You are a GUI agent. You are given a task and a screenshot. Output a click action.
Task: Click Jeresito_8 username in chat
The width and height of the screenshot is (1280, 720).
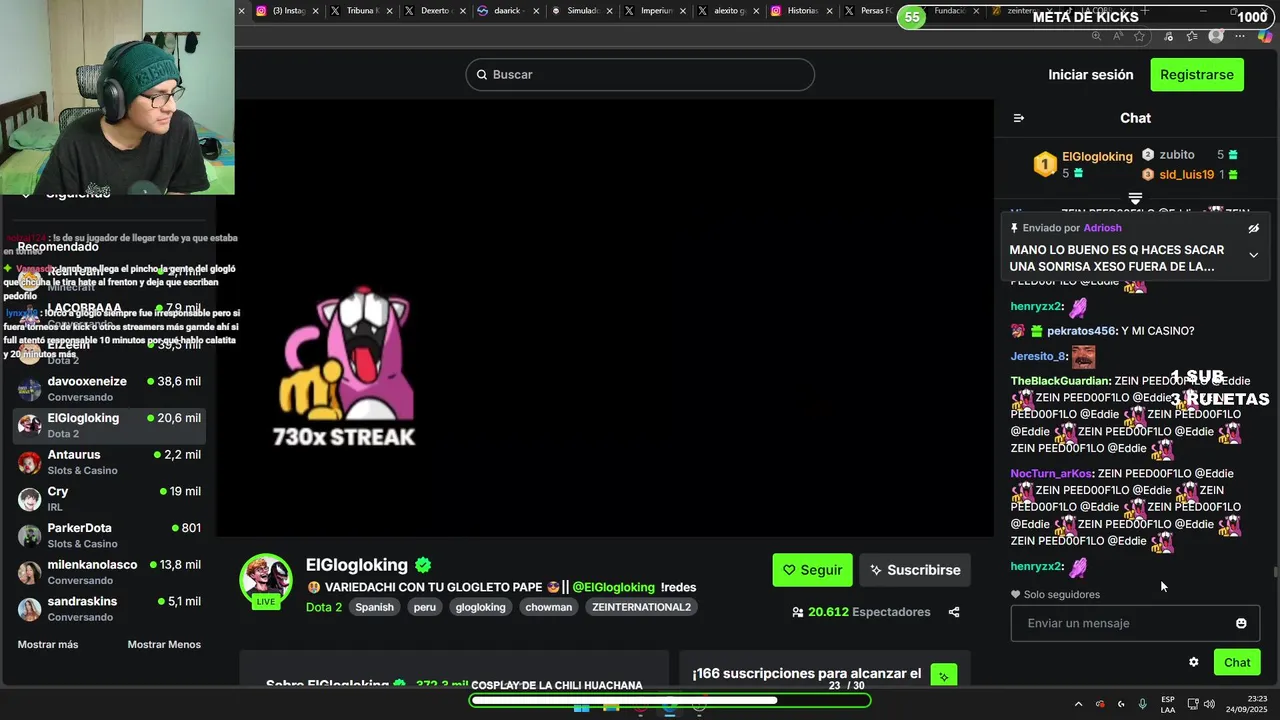1038,356
